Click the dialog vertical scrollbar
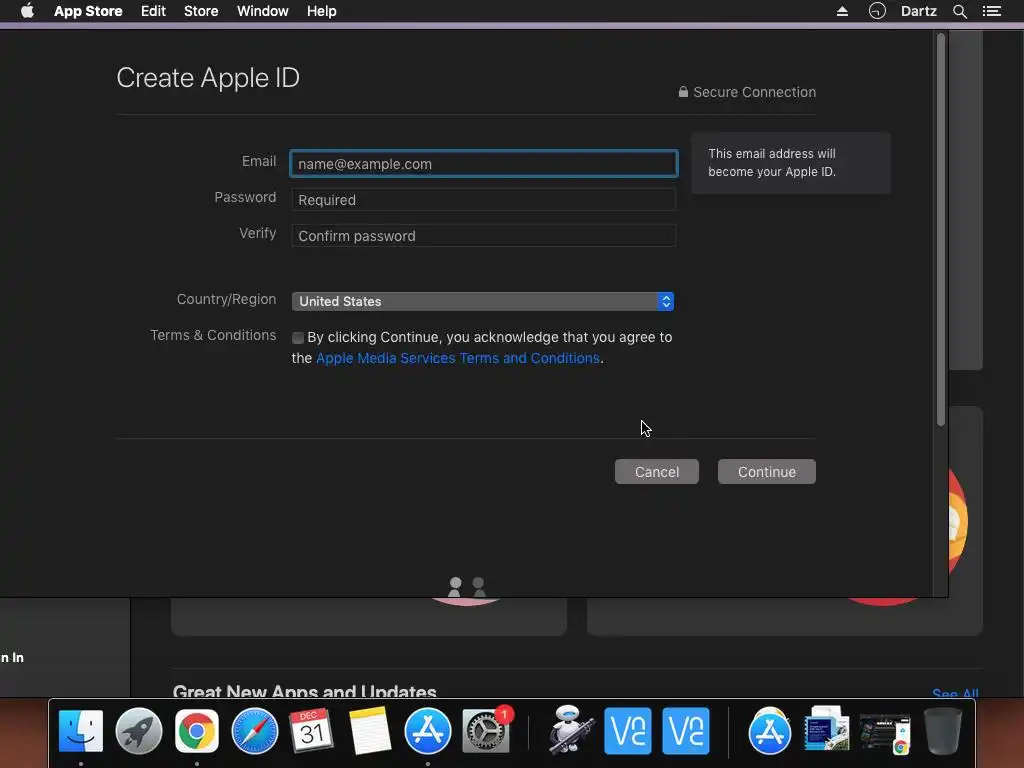 (941, 229)
